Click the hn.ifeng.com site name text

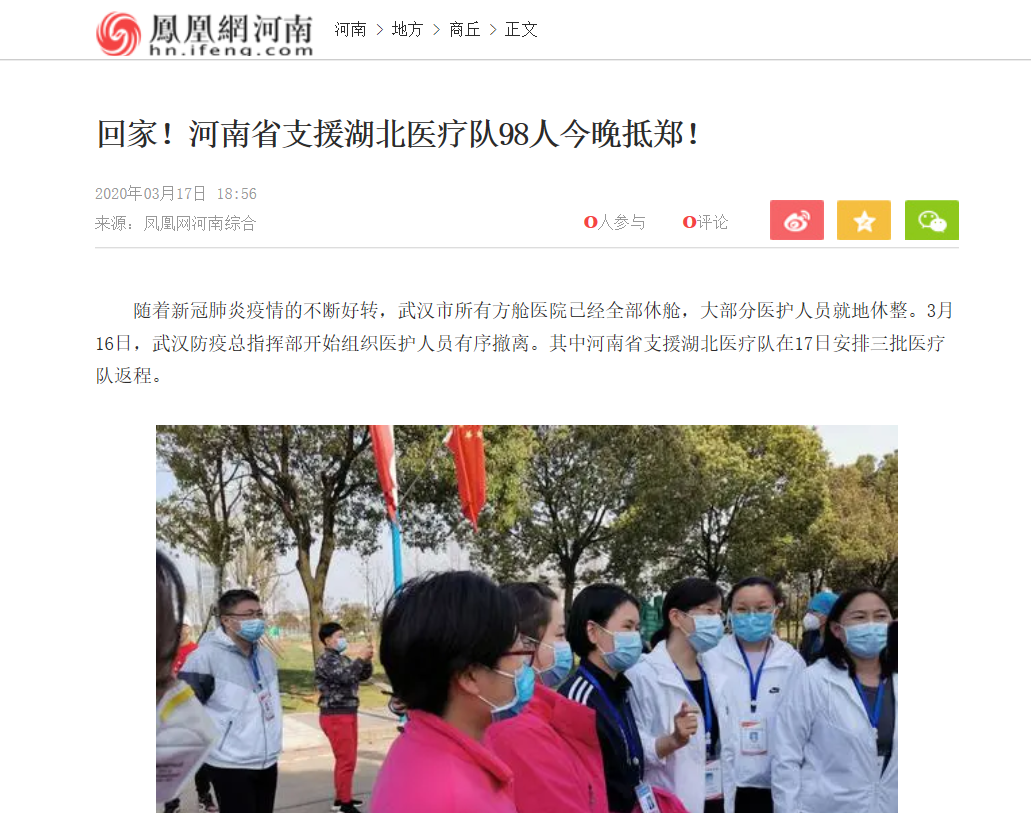(231, 50)
